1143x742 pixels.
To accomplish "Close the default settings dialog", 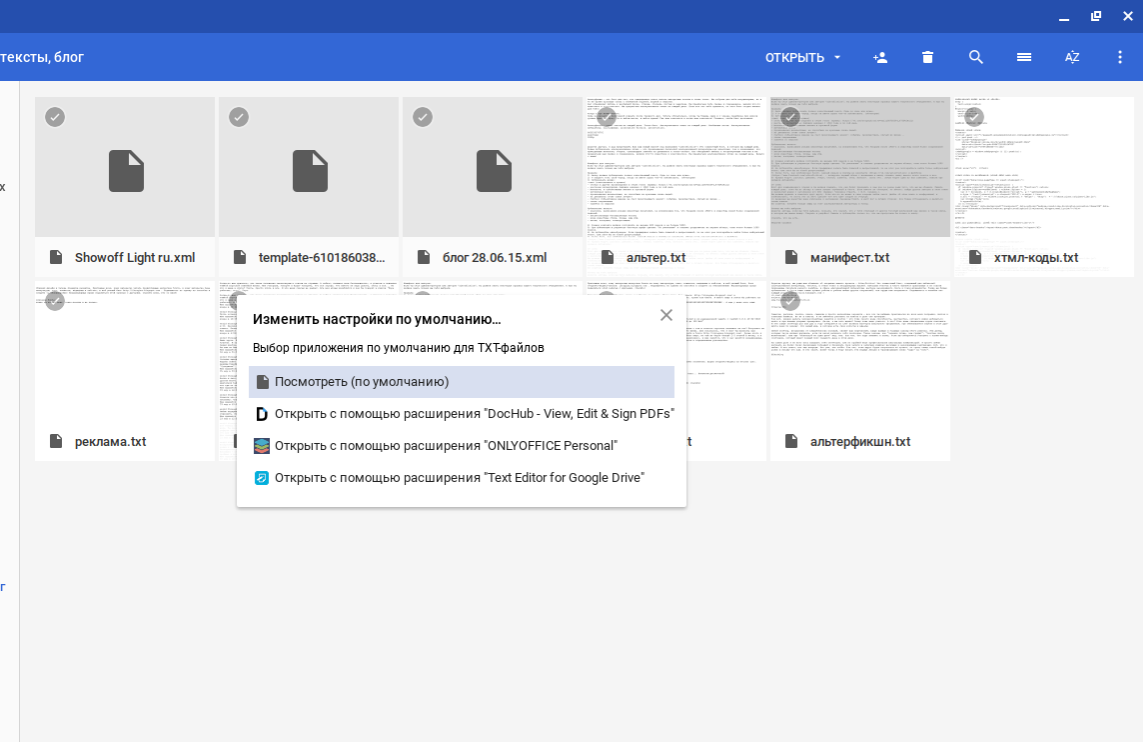I will (666, 315).
